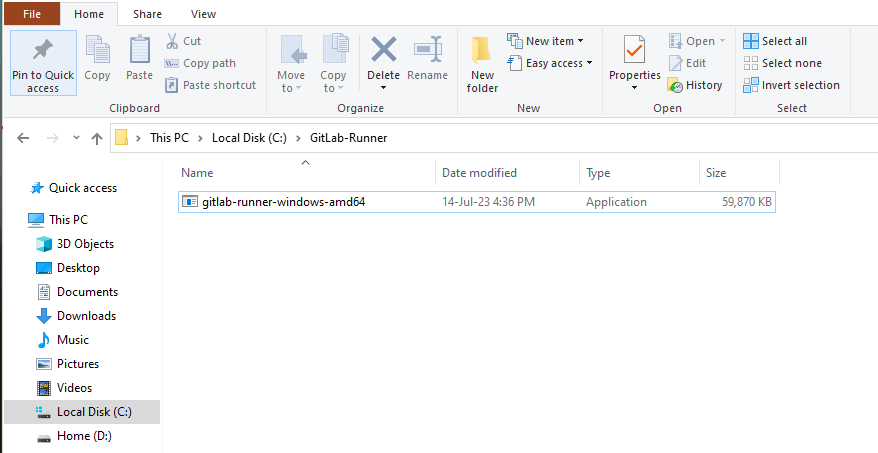
Task: Expand chevron after Local Disk (C:) breadcrumb
Action: 298,138
